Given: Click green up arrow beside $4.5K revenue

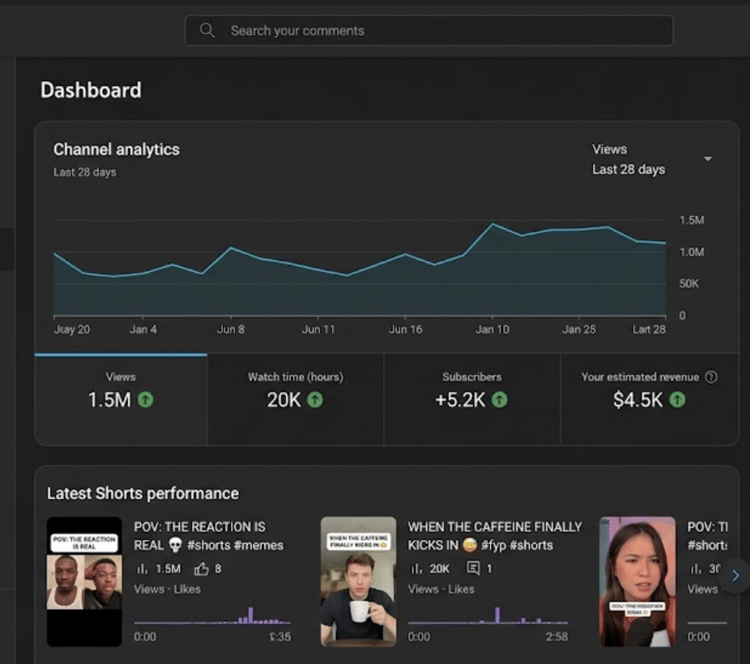Looking at the screenshot, I should 677,400.
